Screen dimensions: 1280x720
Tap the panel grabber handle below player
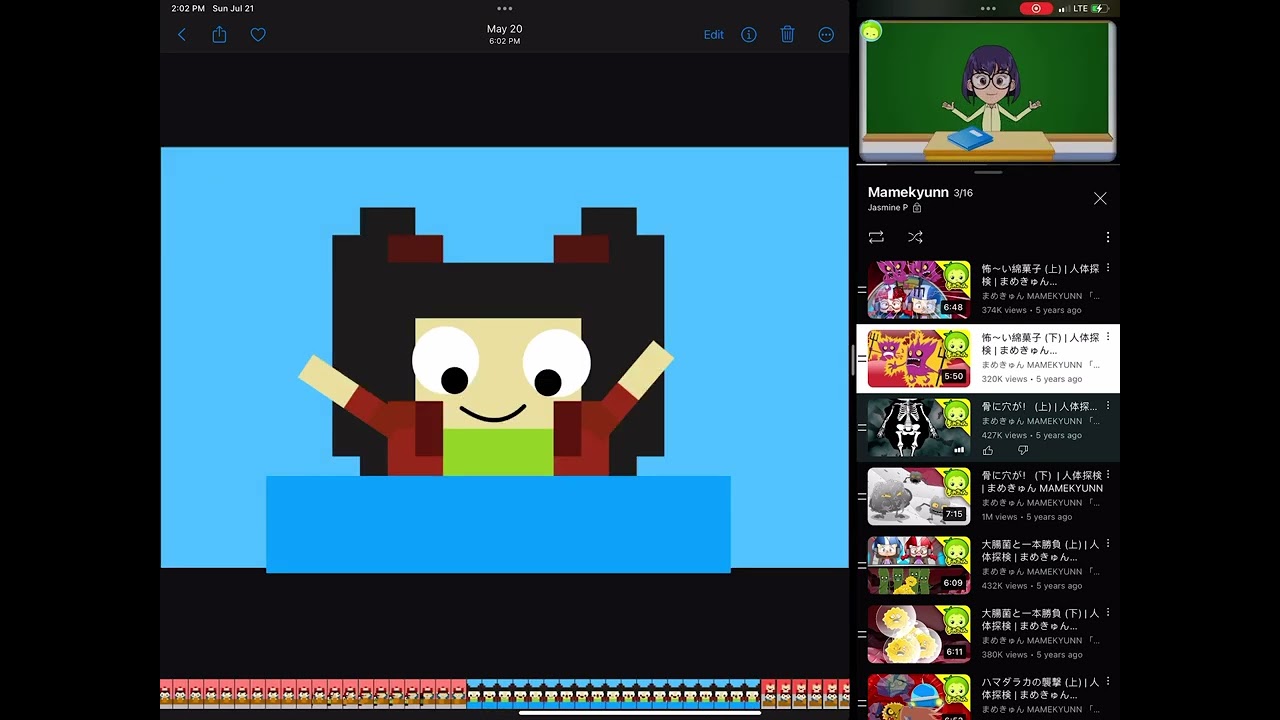click(x=988, y=172)
